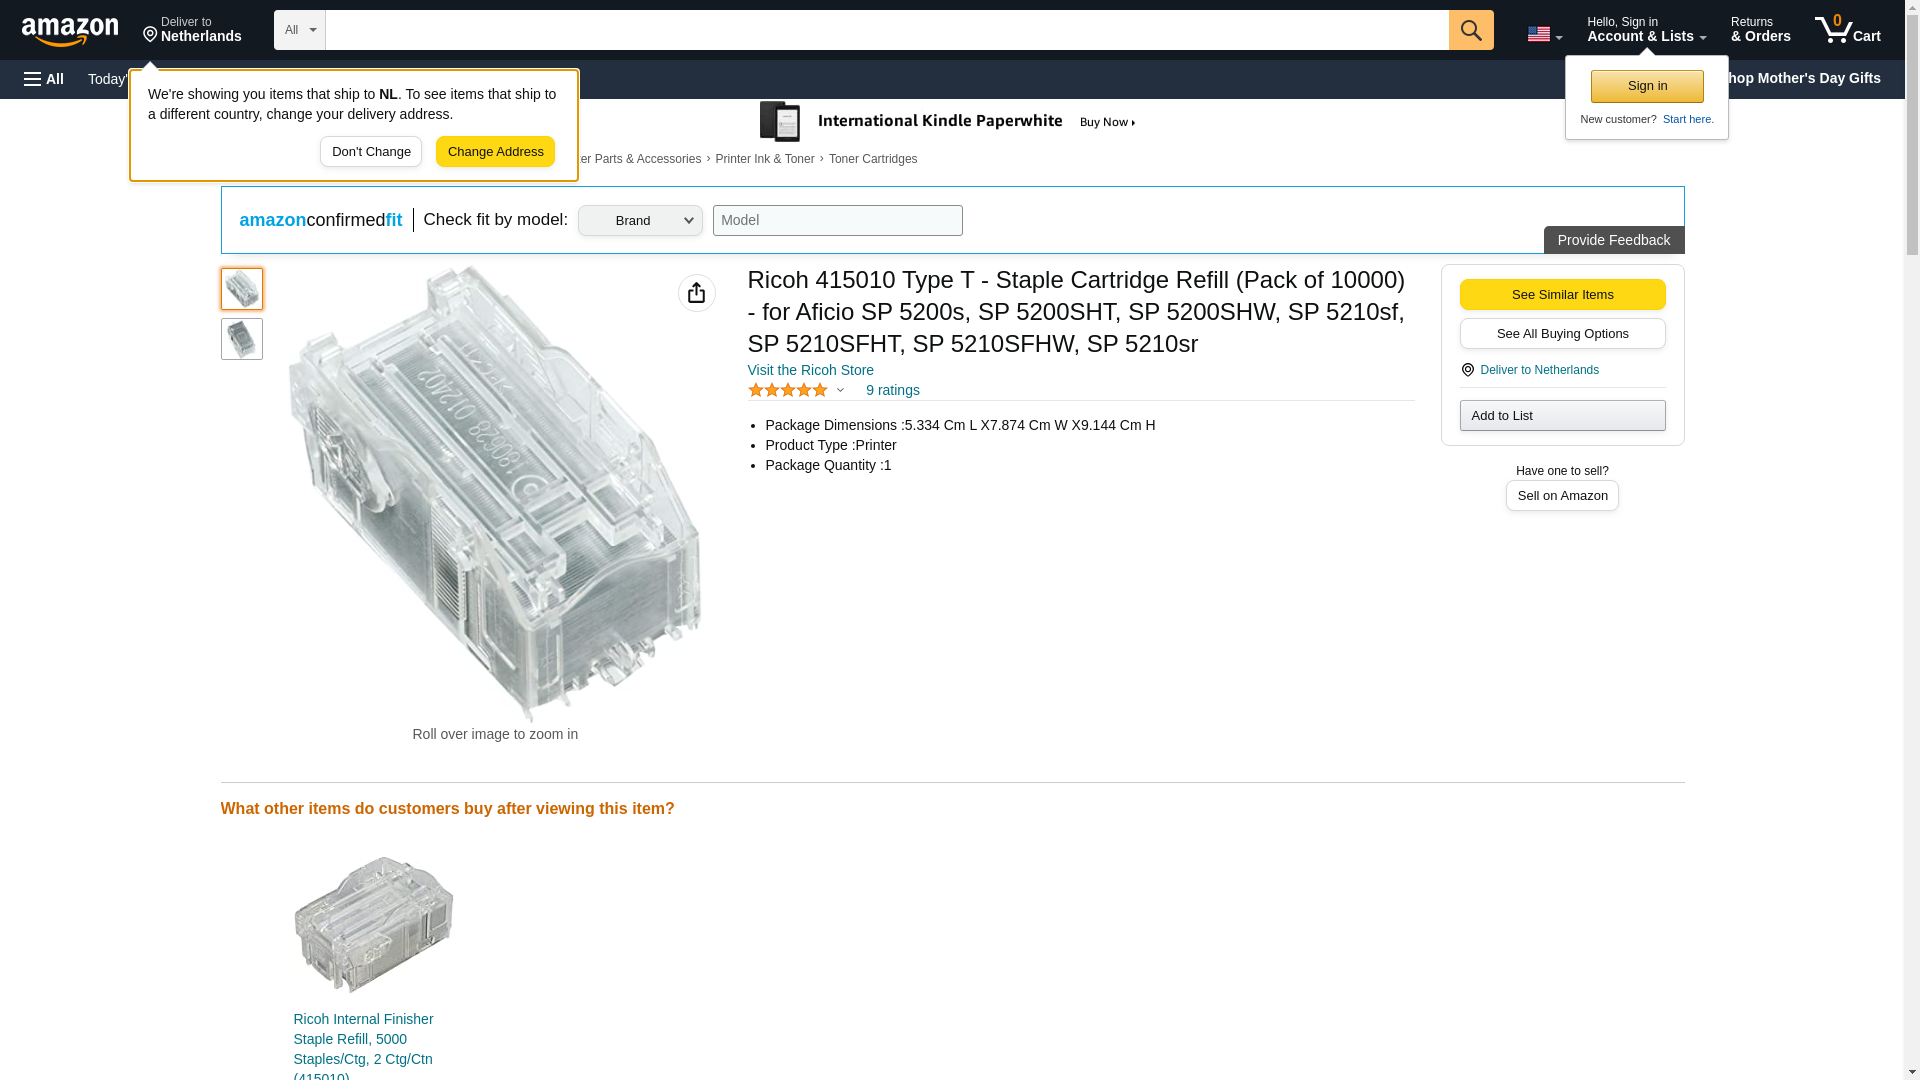The image size is (1920, 1080).
Task: Click the Toner Cartridges breadcrumb
Action: (872, 159)
